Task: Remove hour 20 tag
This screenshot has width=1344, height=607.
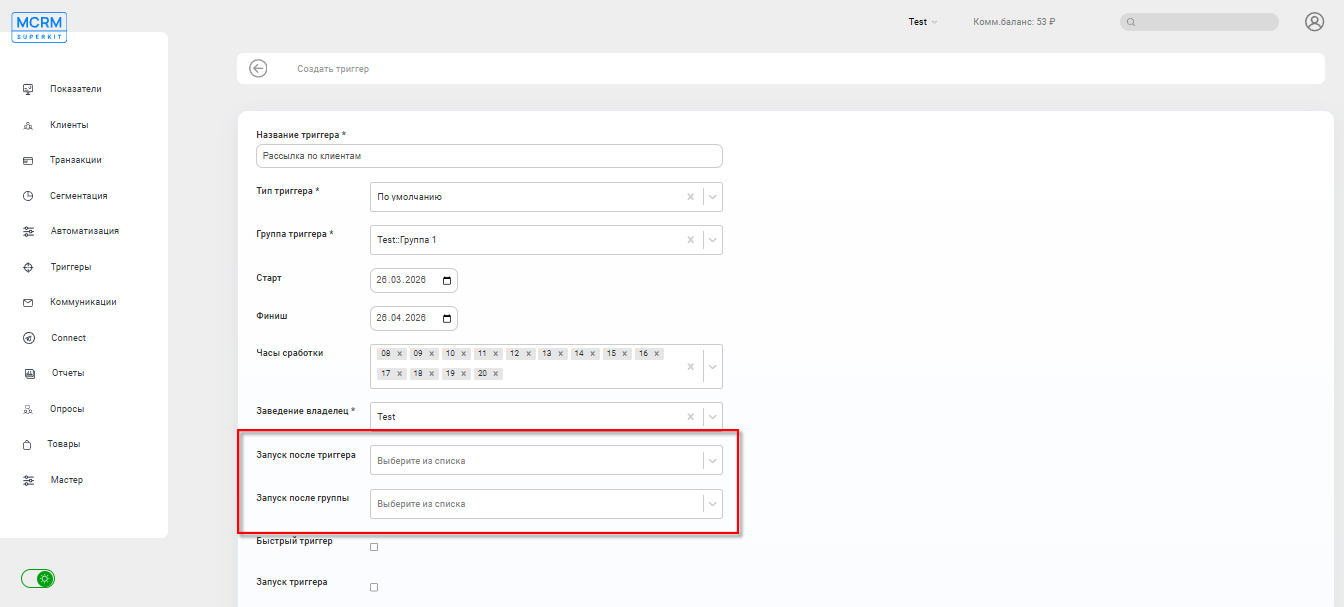Action: (x=495, y=374)
